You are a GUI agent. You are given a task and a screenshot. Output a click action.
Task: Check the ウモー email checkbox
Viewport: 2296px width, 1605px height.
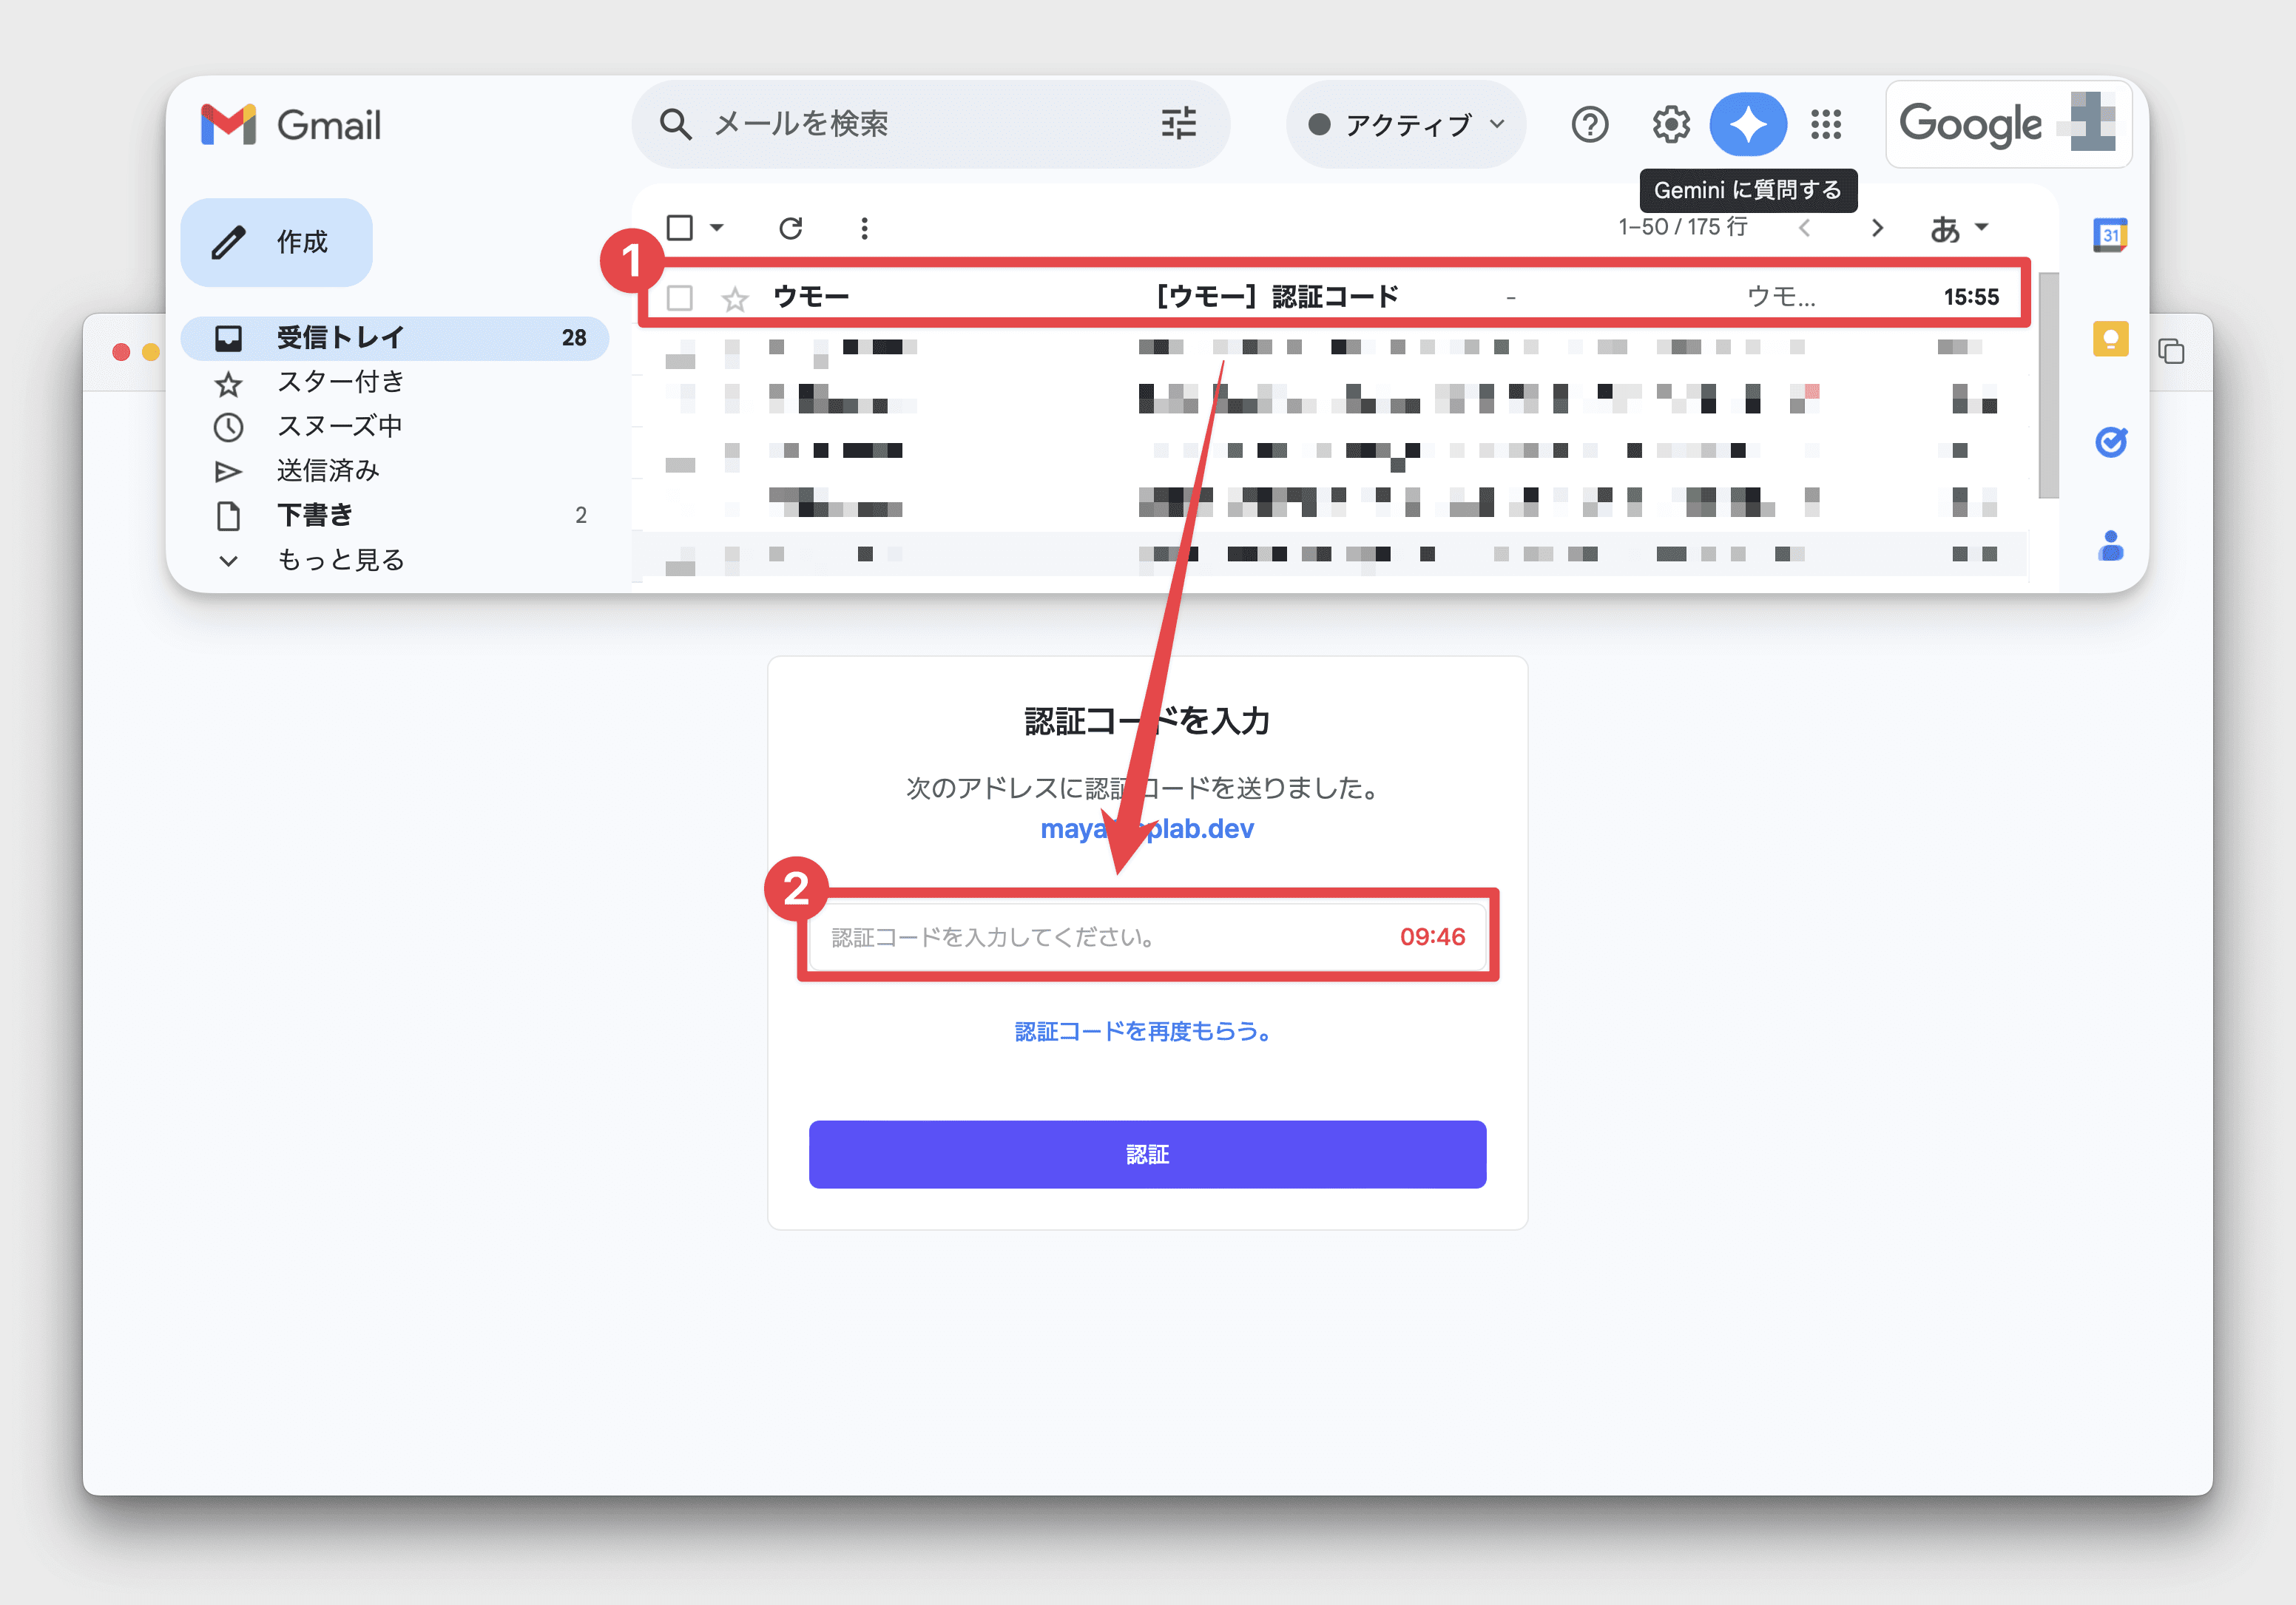coord(680,297)
